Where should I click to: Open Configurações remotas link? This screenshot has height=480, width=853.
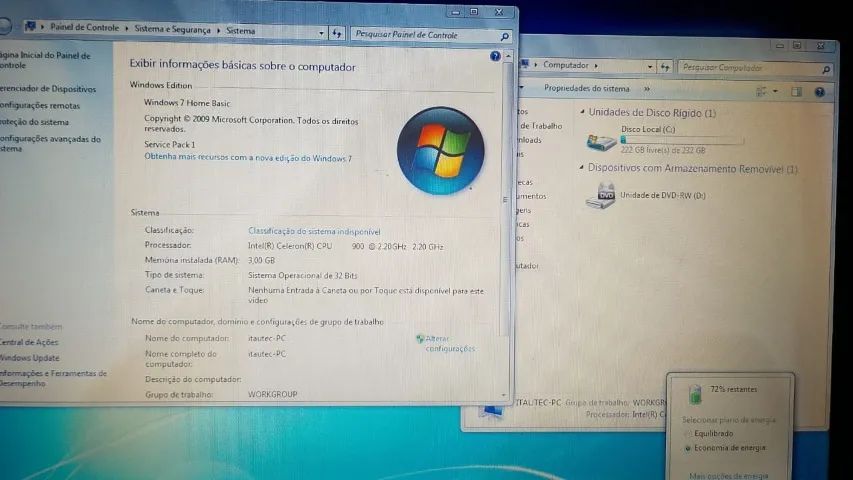40,106
